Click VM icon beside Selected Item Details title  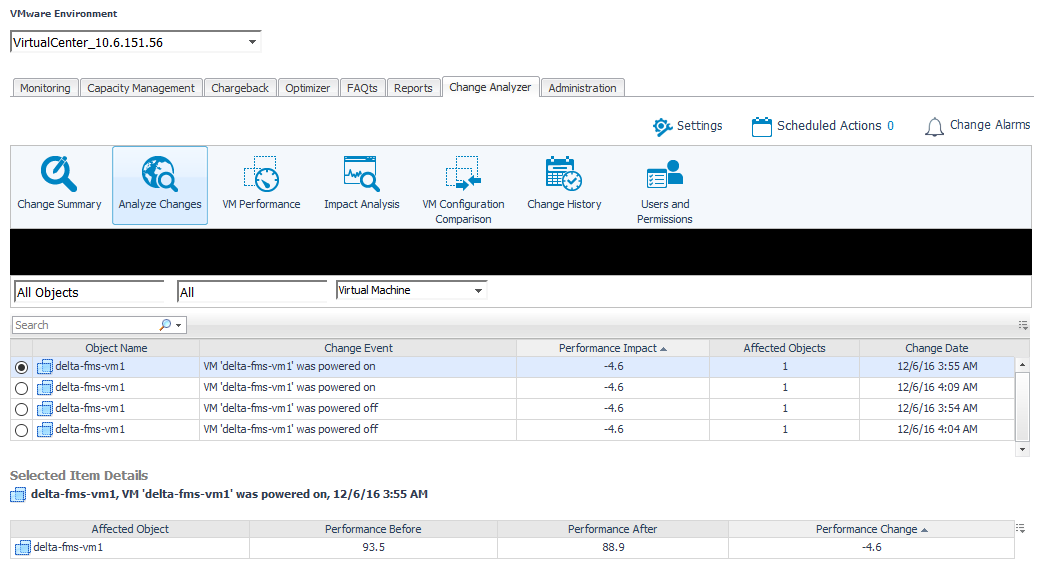pyautogui.click(x=18, y=494)
